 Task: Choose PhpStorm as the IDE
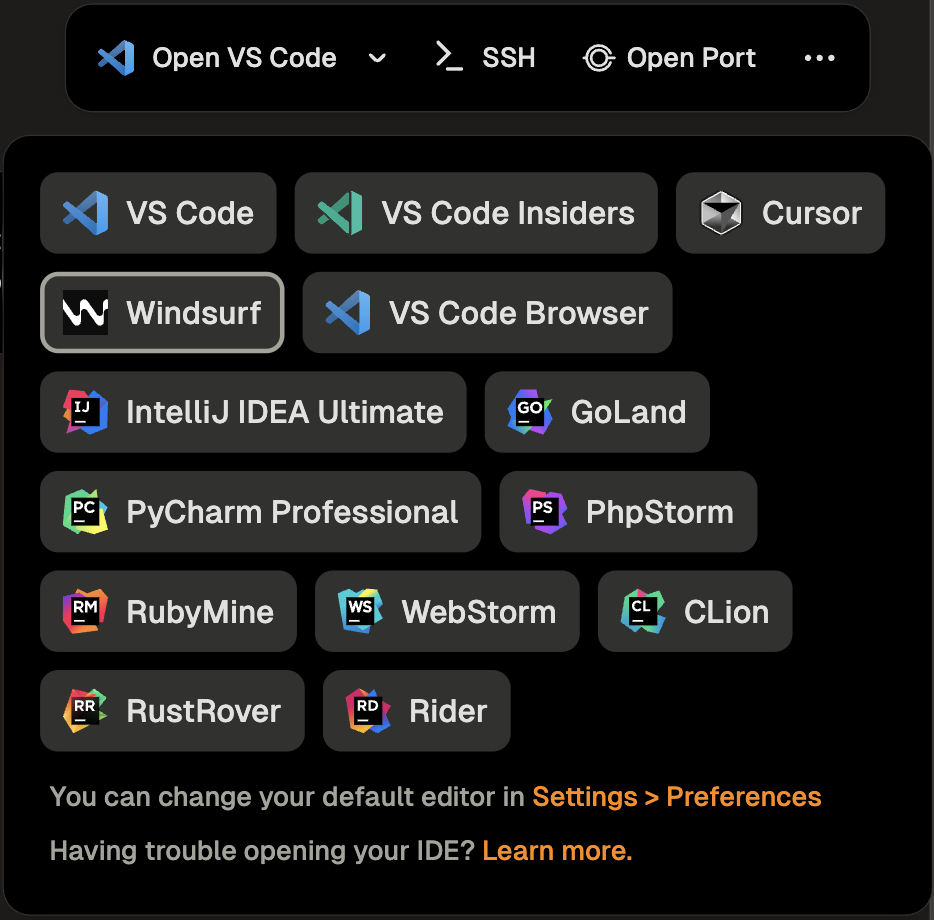pyautogui.click(x=628, y=511)
